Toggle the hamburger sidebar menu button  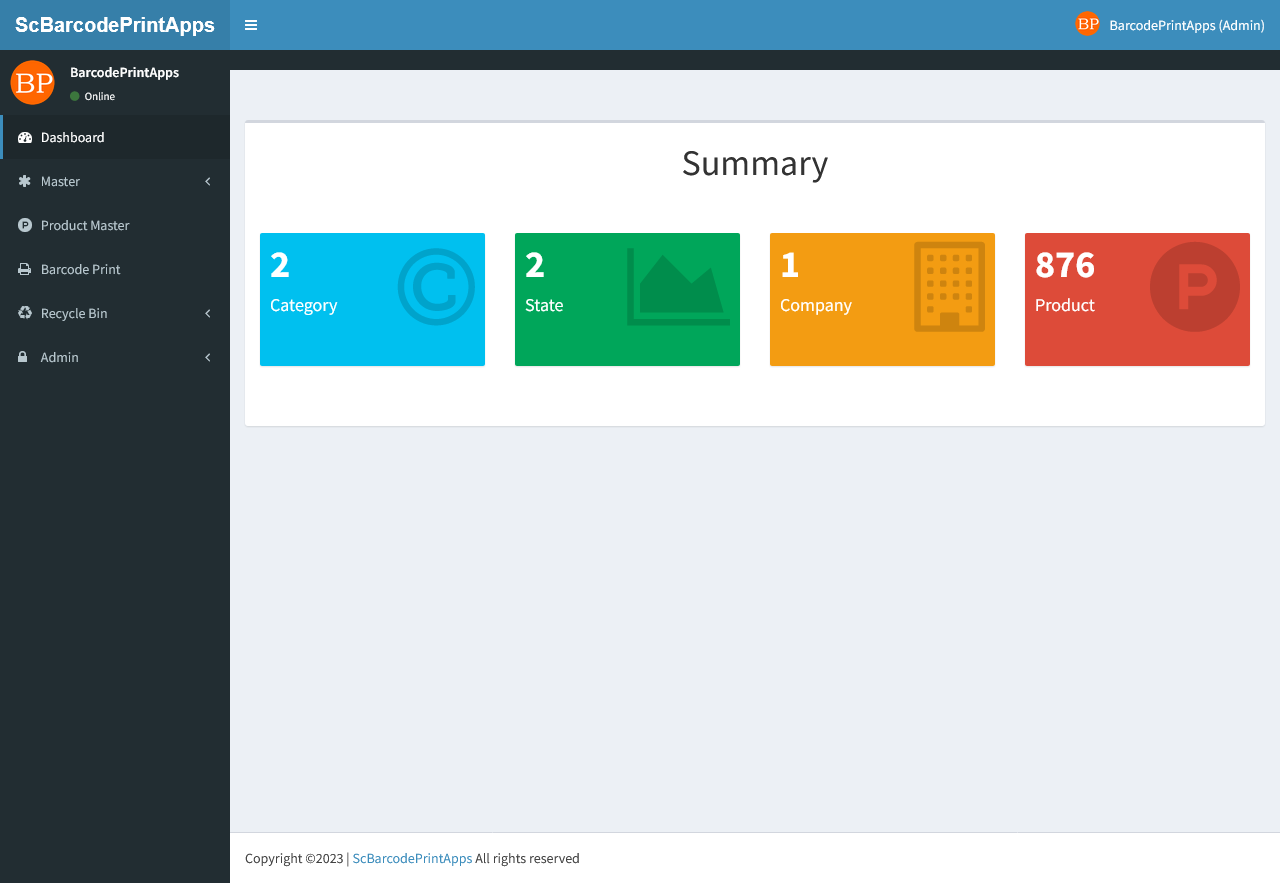click(251, 25)
